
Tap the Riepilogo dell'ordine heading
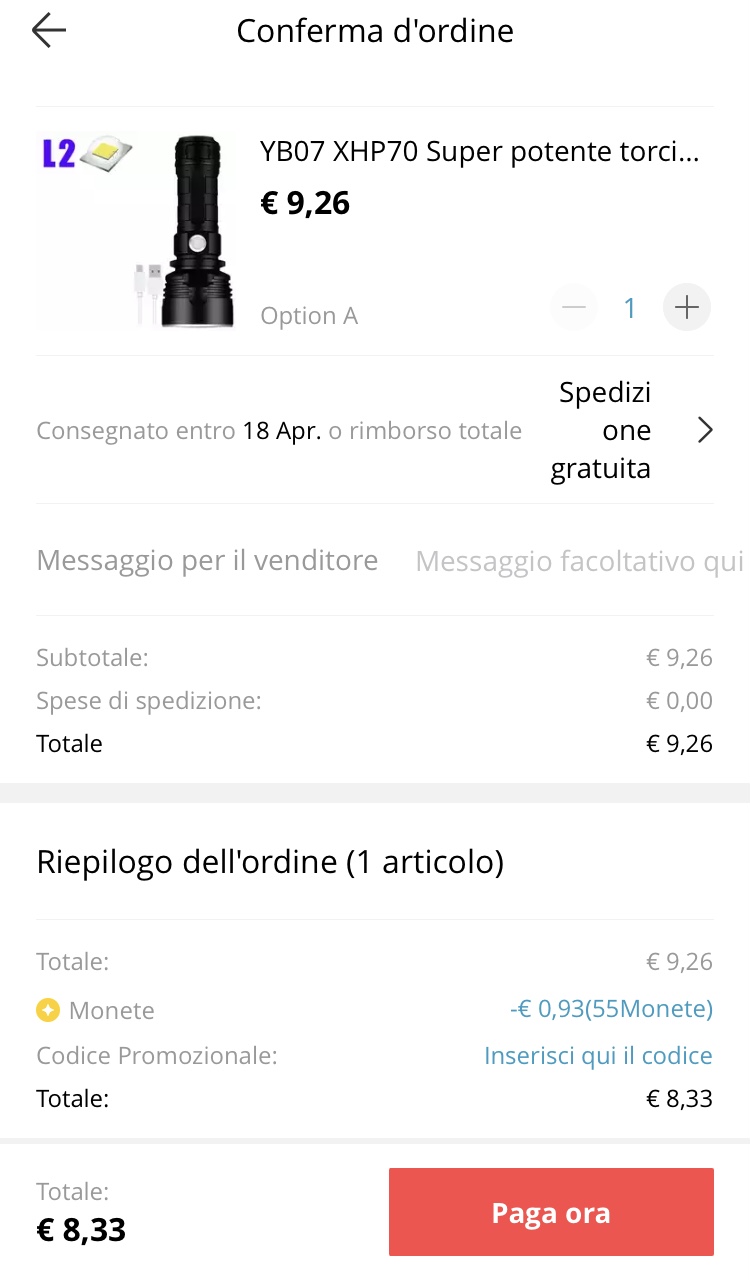(270, 861)
